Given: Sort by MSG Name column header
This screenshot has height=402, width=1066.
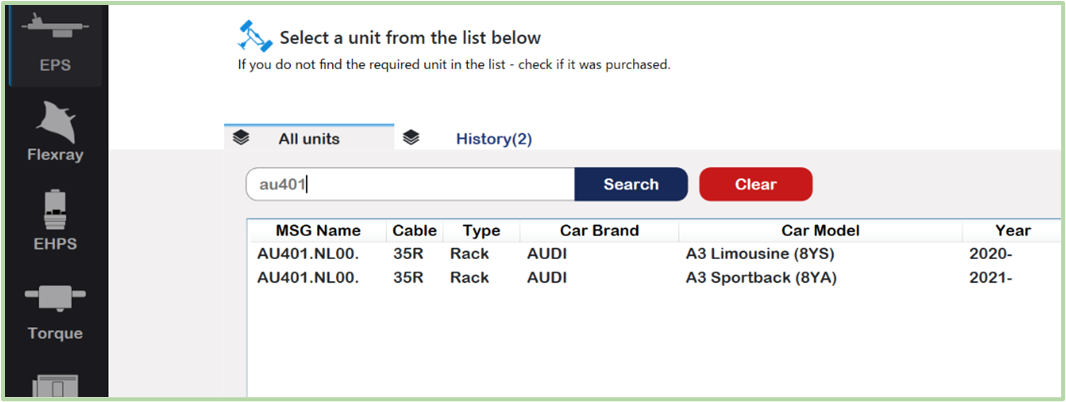Looking at the screenshot, I should [x=318, y=230].
